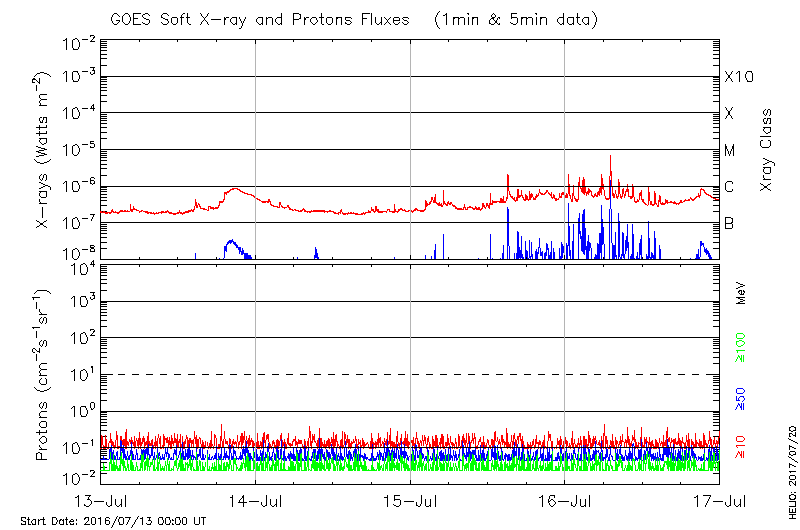
Task: Select the 16-Jul tick label
Action: click(565, 499)
